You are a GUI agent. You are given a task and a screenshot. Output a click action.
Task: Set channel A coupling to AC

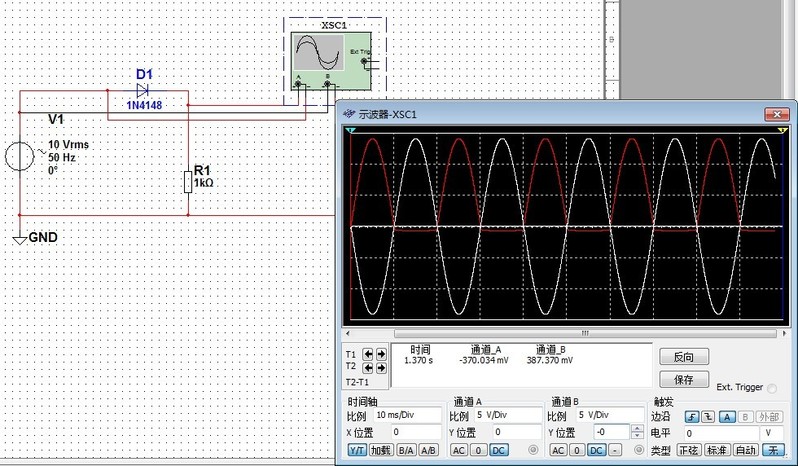458,451
